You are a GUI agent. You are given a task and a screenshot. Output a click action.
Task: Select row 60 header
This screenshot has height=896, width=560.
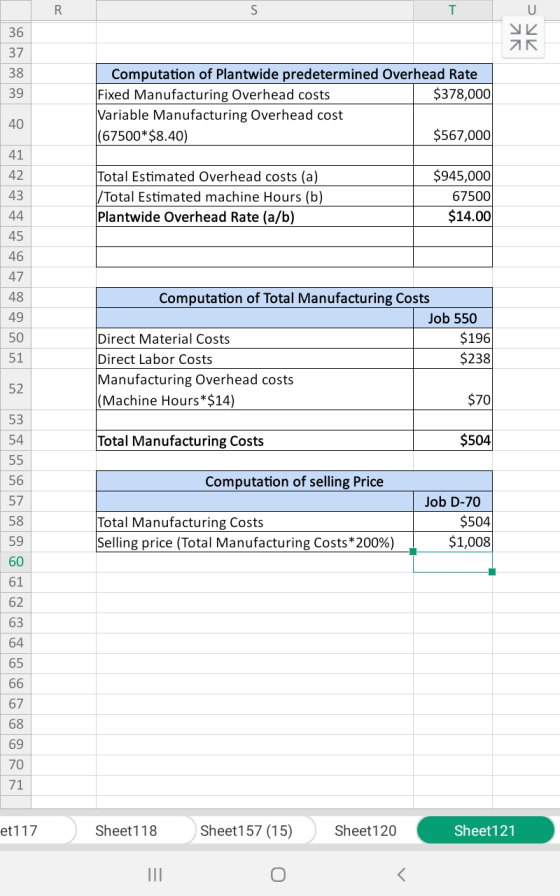click(15, 562)
